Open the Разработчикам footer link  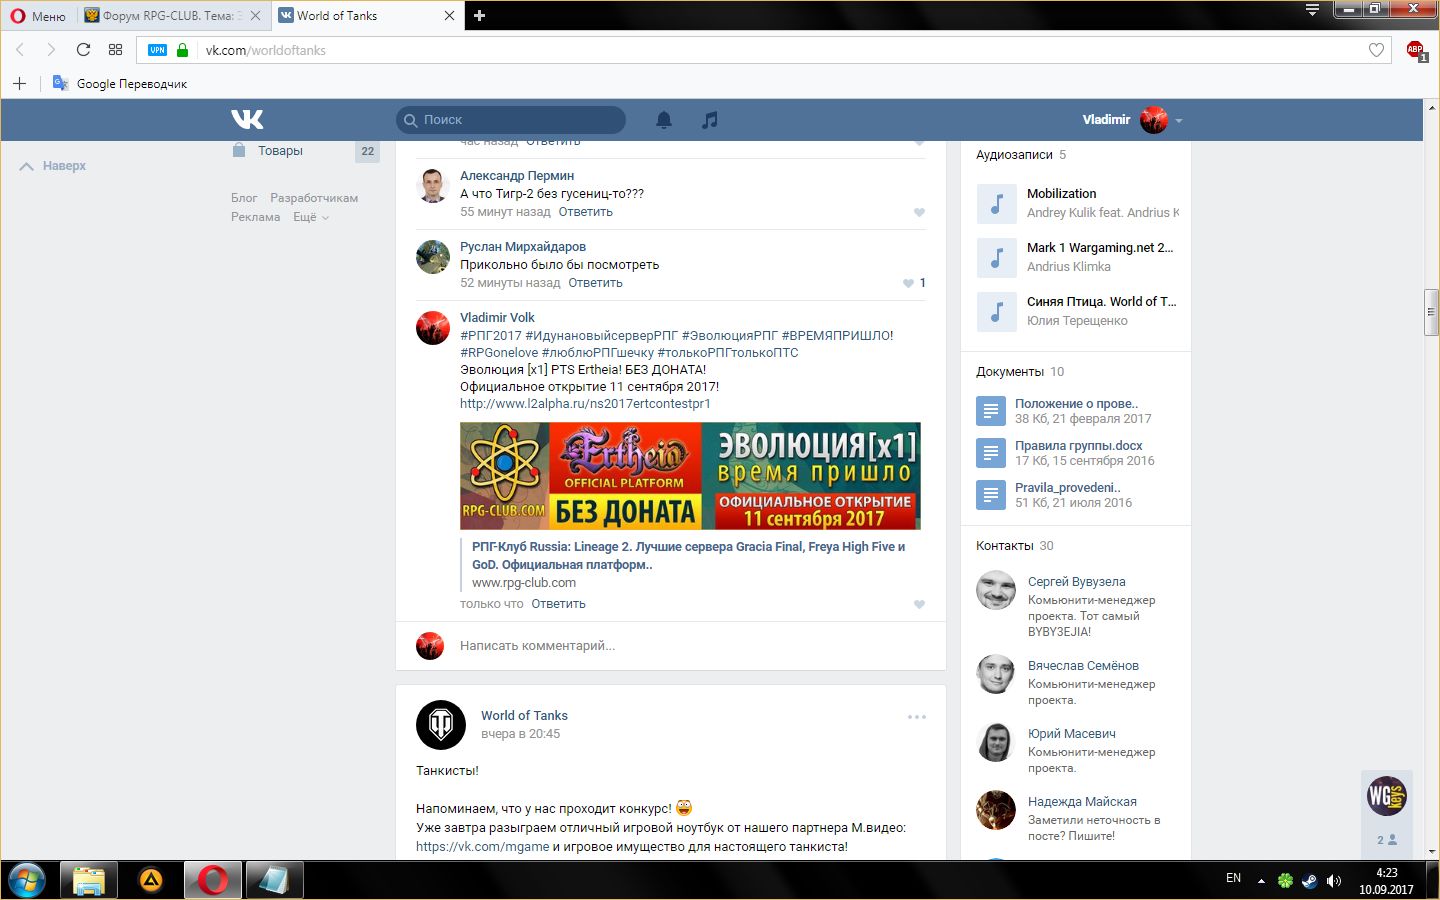click(314, 198)
